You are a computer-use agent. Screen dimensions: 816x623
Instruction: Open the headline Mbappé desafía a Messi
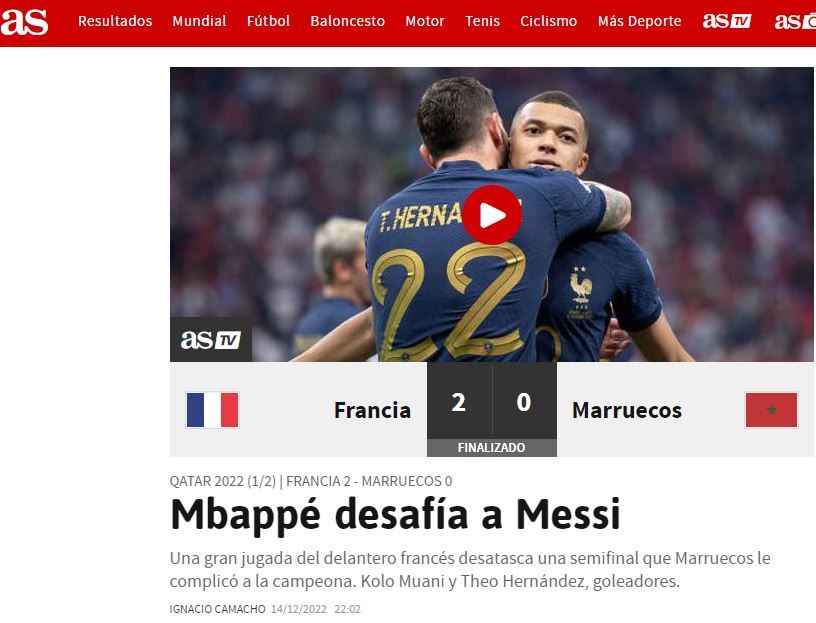[x=396, y=514]
